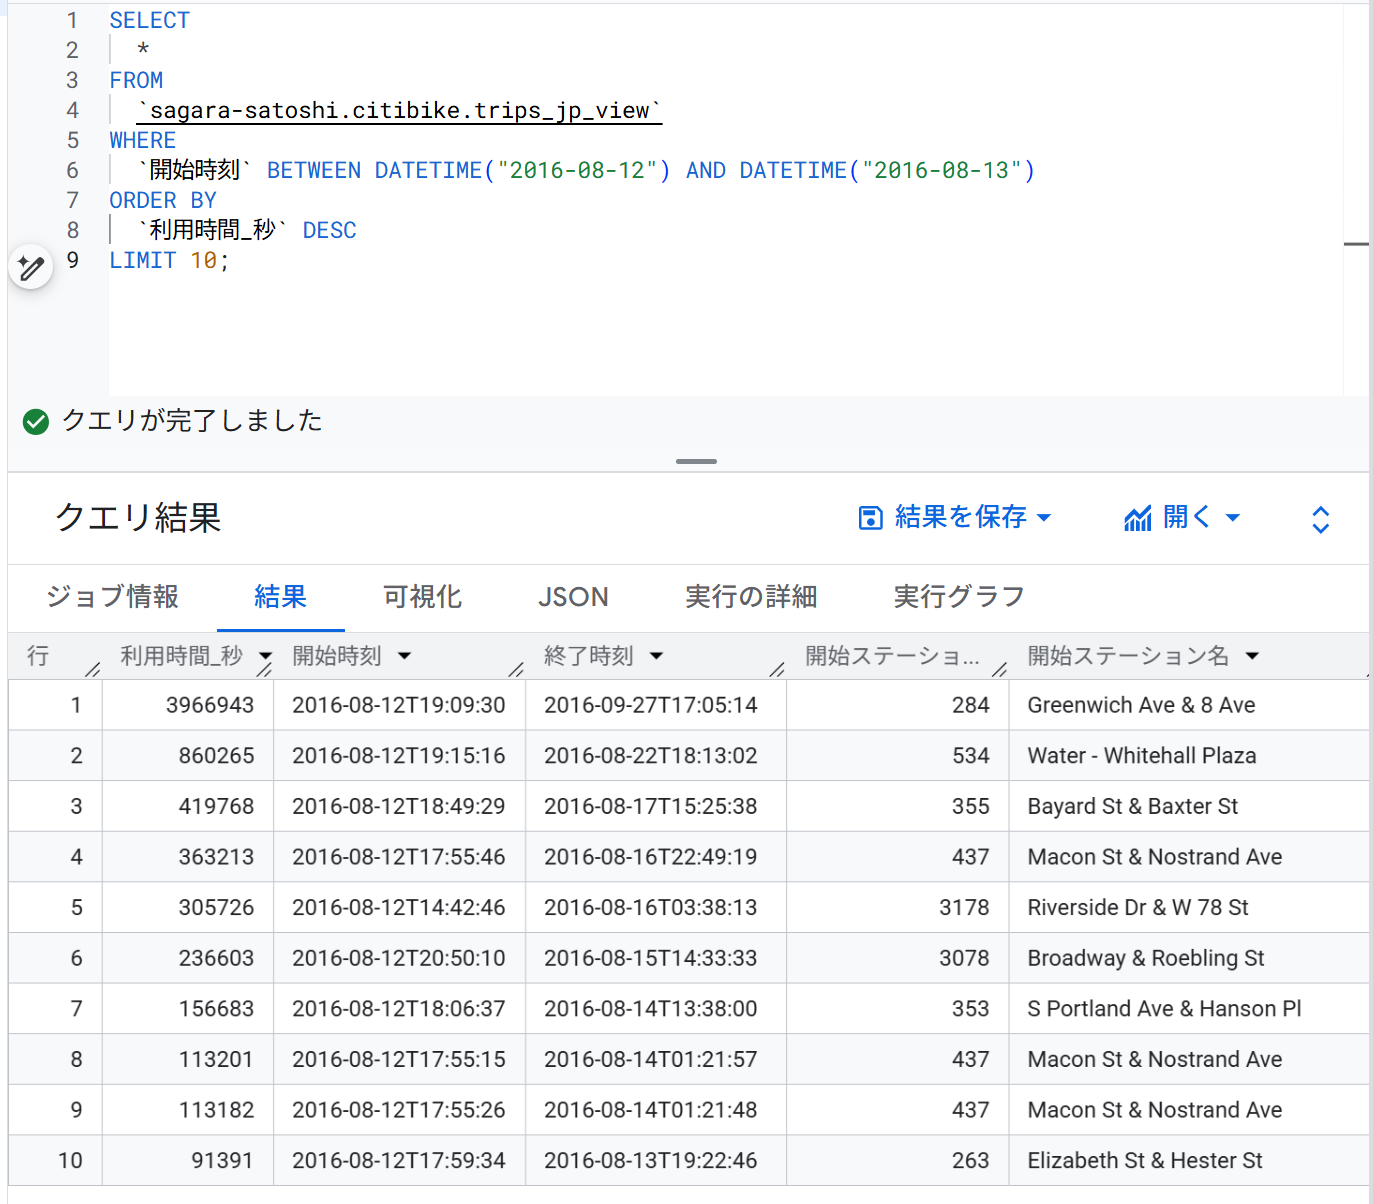
Task: Click the green query completed checkmark icon
Action: (36, 421)
